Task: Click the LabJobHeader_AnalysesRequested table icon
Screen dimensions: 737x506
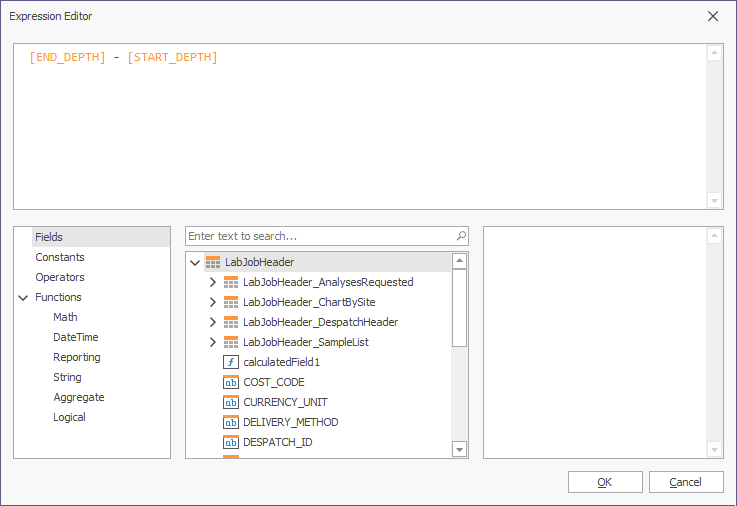Action: tap(231, 282)
